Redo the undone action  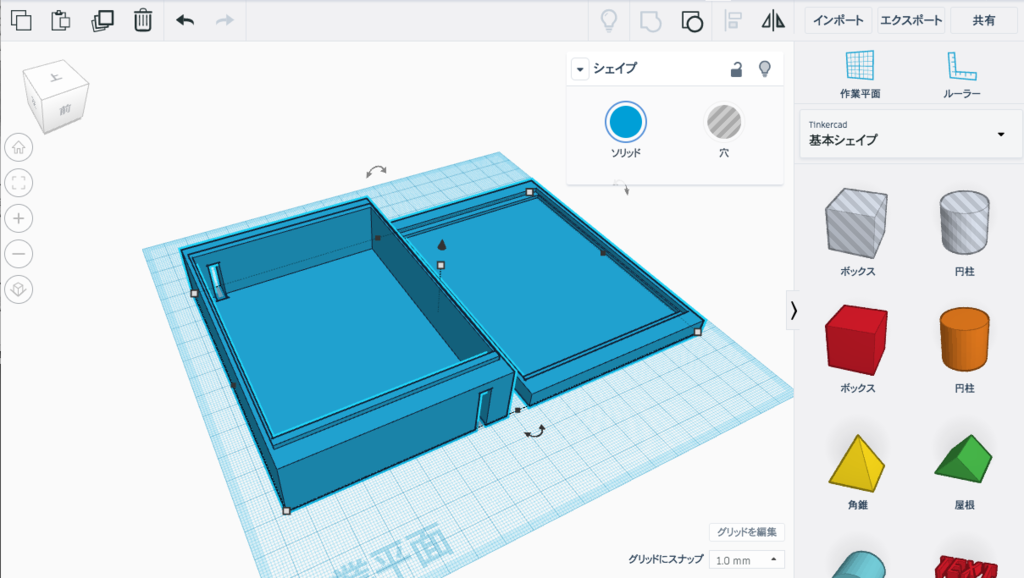(225, 20)
